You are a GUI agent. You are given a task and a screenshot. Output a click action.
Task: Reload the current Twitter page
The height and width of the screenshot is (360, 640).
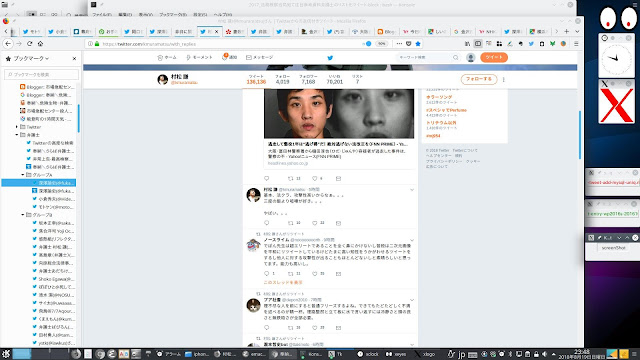pyautogui.click(x=30, y=44)
